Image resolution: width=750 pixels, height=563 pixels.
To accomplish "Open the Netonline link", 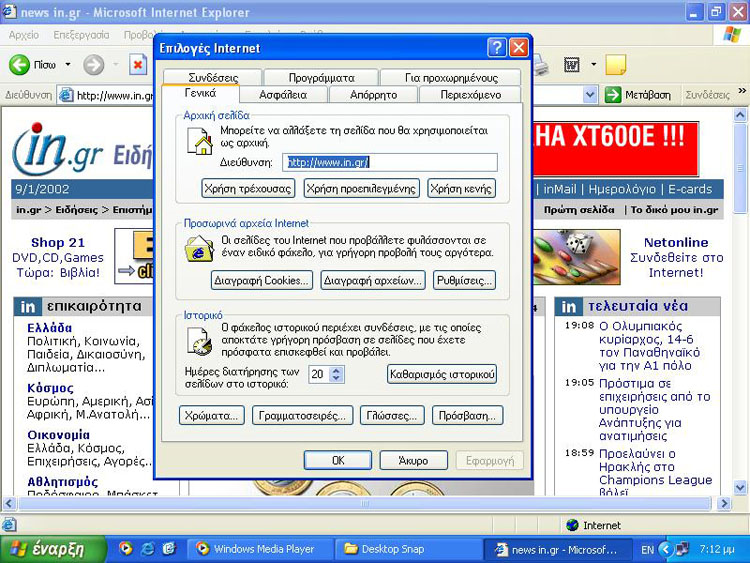I will pos(676,243).
